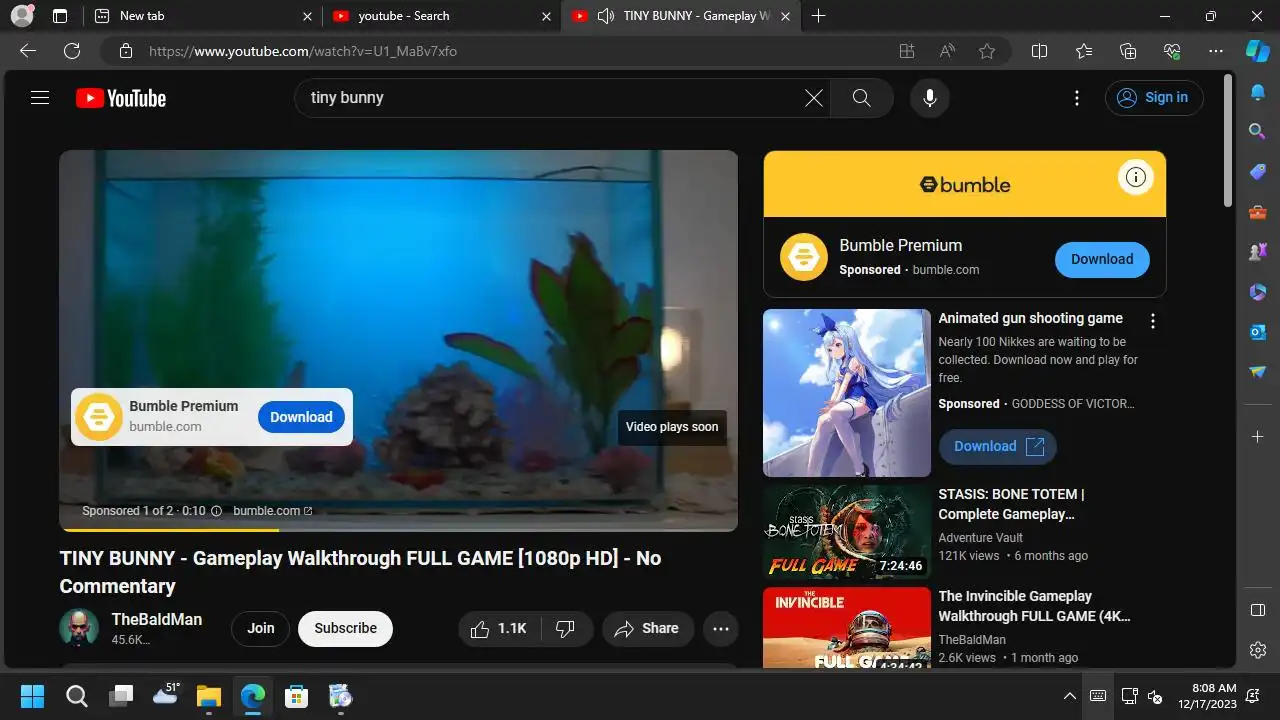
Task: Open the Favorites list toolbar icon
Action: (x=1084, y=51)
